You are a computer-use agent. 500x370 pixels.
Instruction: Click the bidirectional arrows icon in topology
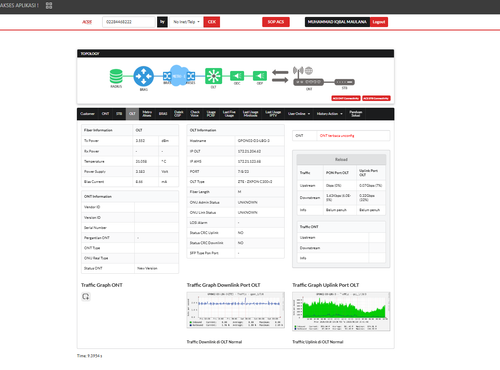pos(280,76)
